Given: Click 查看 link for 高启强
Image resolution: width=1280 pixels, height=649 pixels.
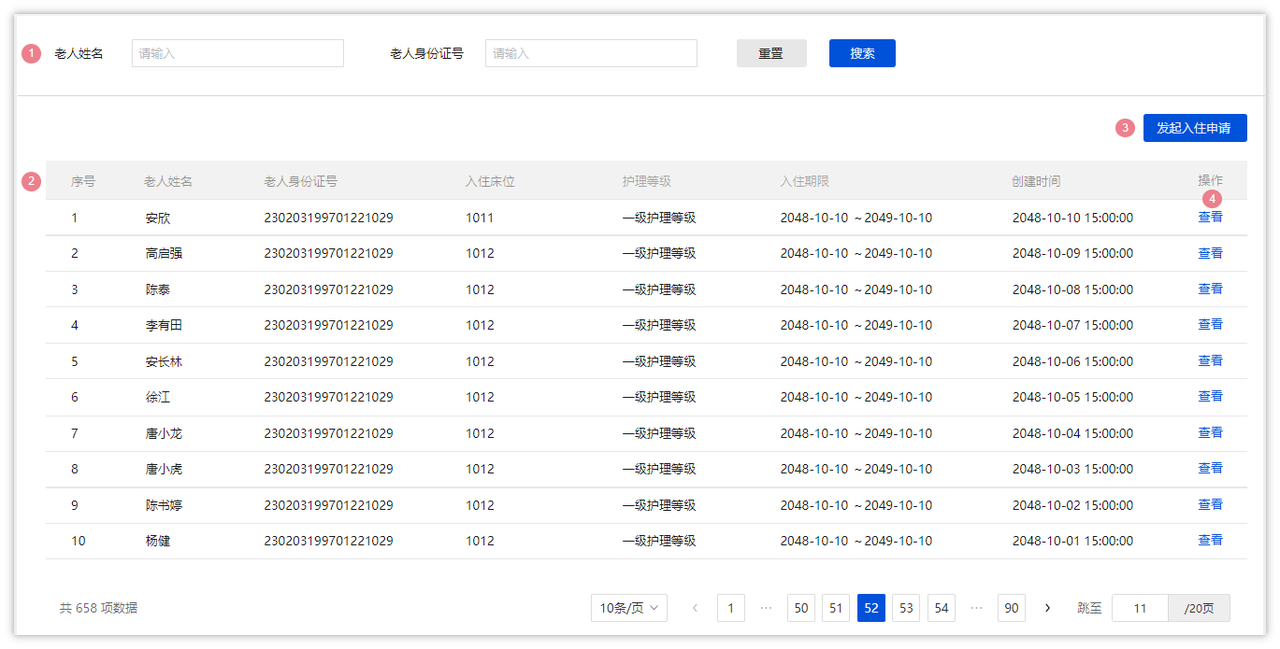Looking at the screenshot, I should tap(1210, 253).
